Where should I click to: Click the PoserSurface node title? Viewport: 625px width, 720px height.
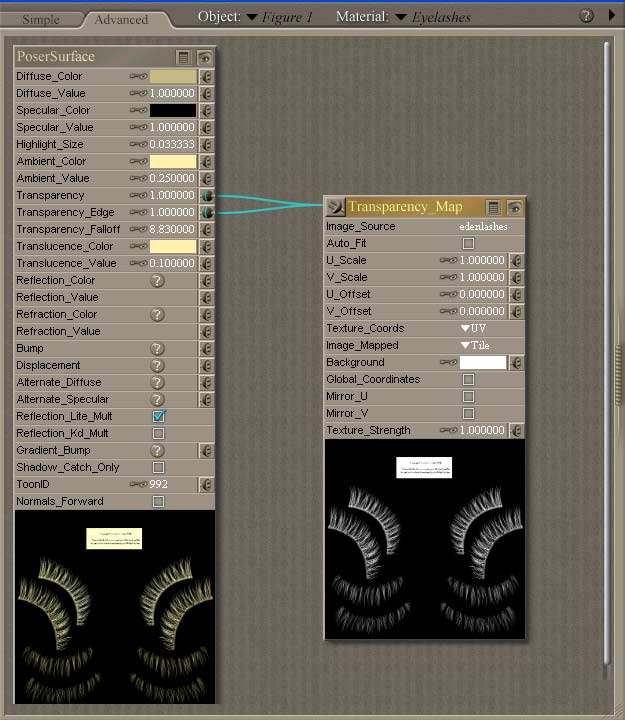(56, 56)
